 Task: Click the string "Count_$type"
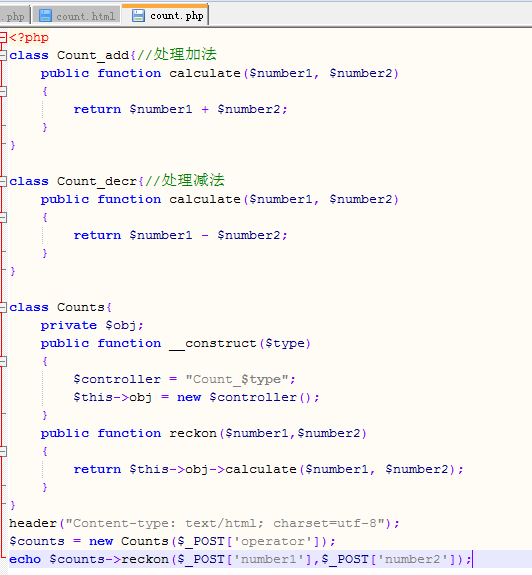pyautogui.click(x=236, y=379)
